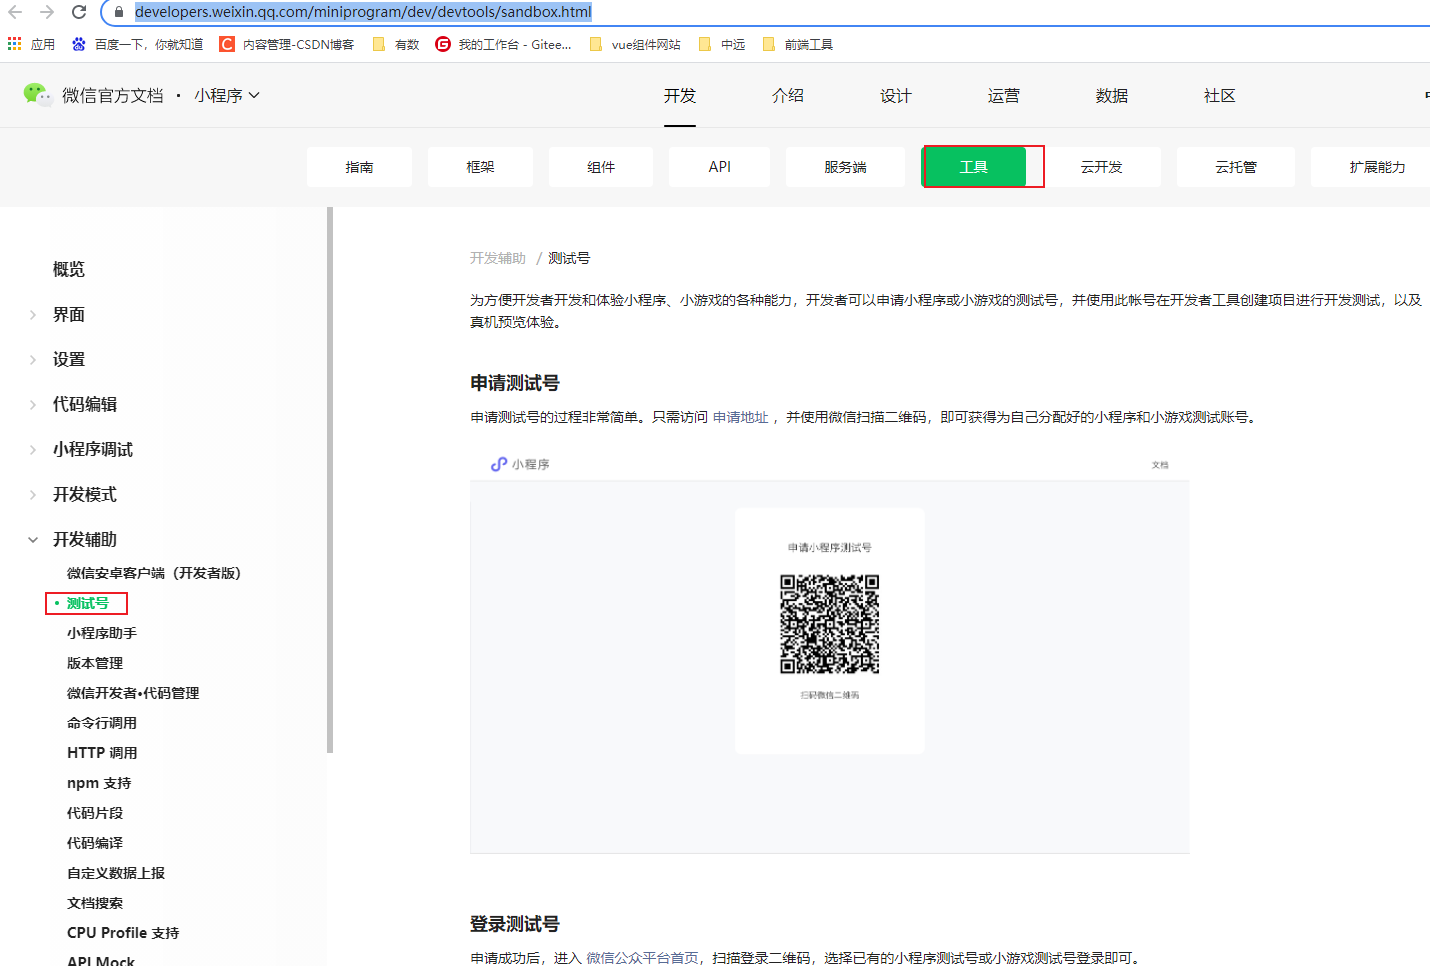Click the browser forward arrow
The image size is (1430, 966).
click(x=47, y=12)
